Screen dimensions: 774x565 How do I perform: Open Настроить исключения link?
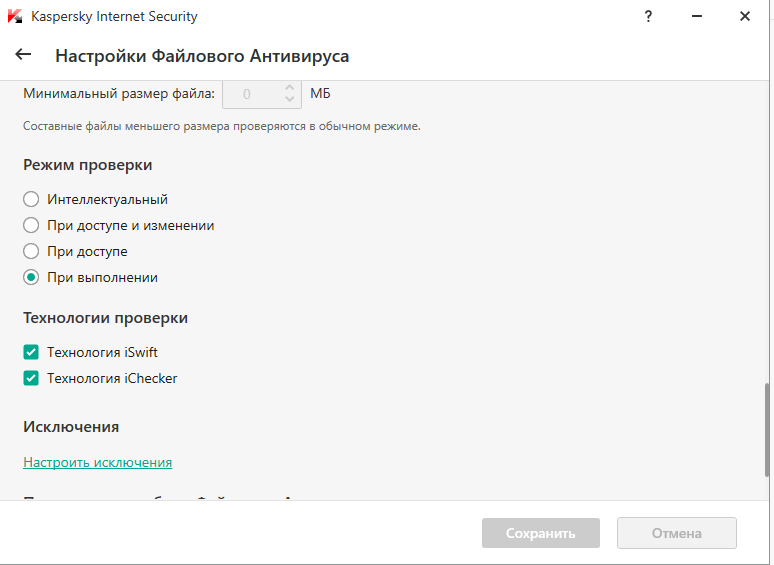(97, 462)
